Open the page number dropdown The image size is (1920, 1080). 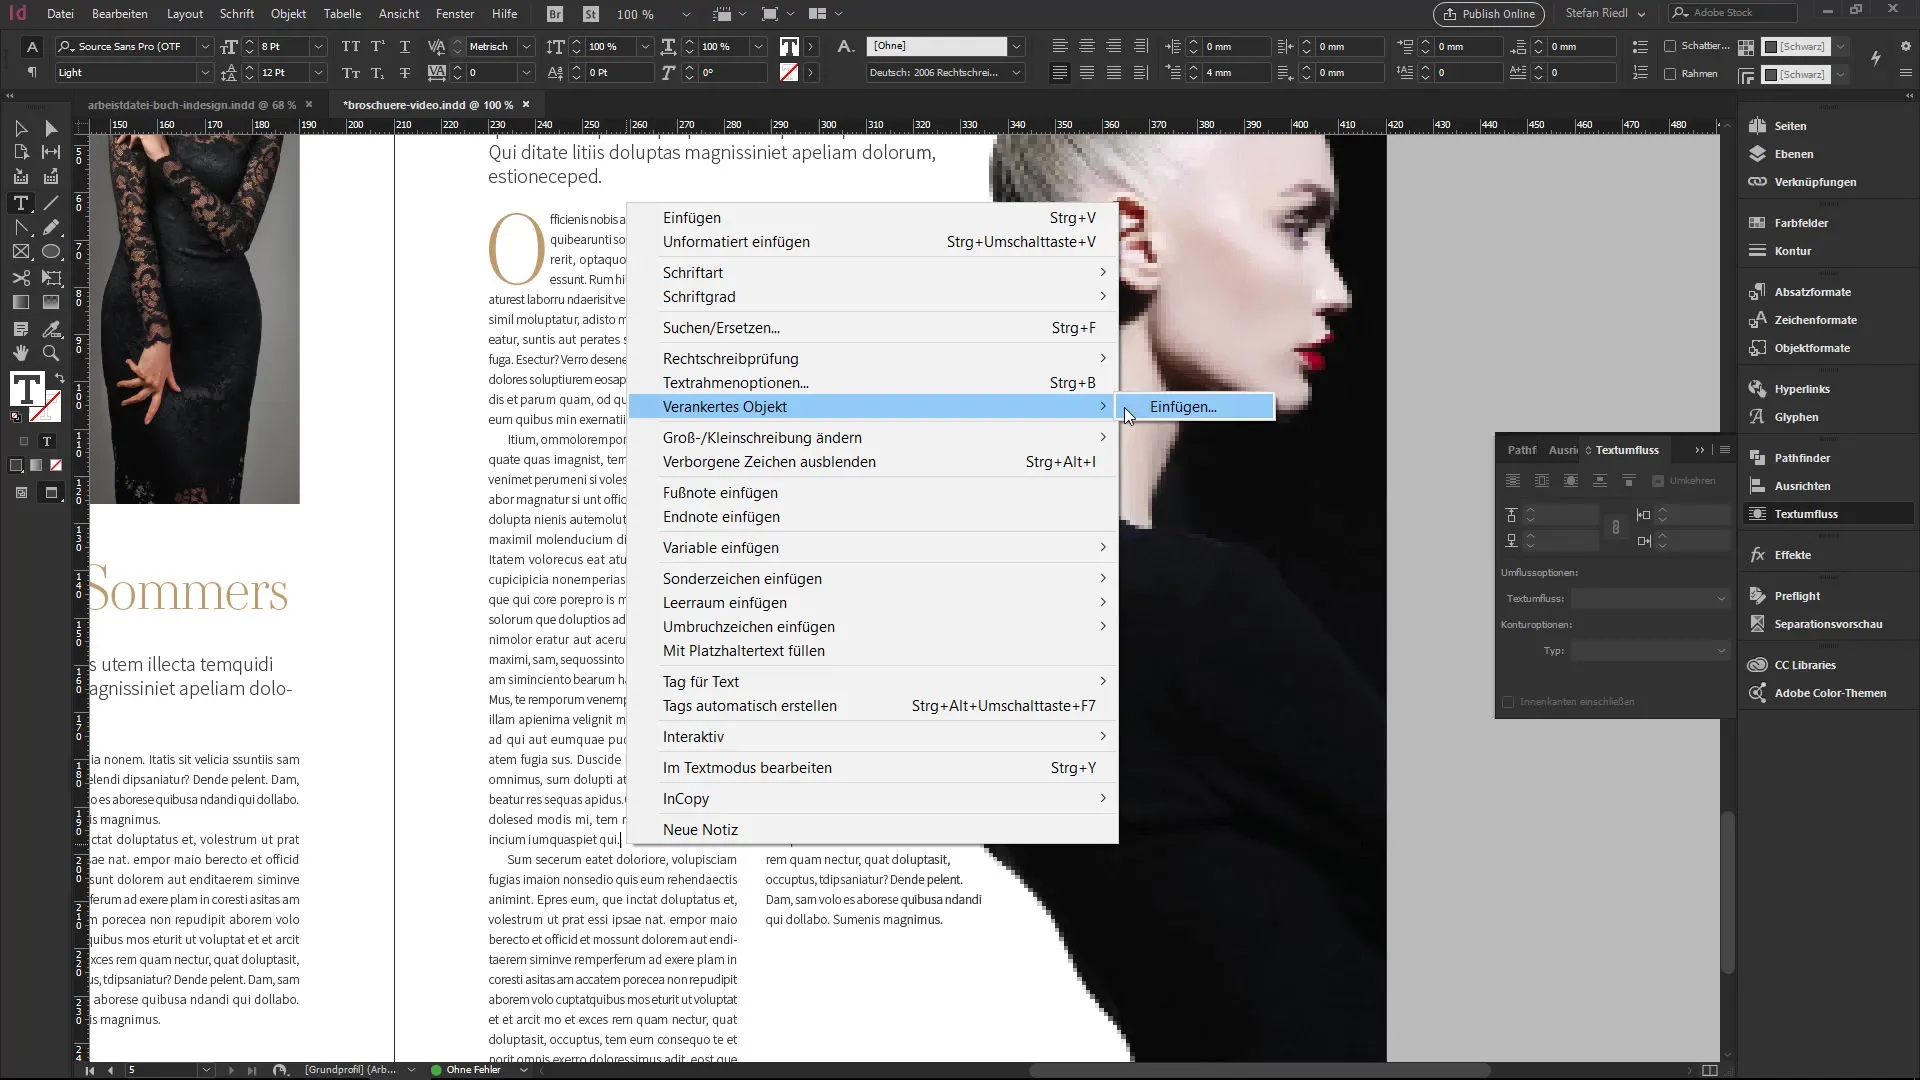tap(206, 1070)
